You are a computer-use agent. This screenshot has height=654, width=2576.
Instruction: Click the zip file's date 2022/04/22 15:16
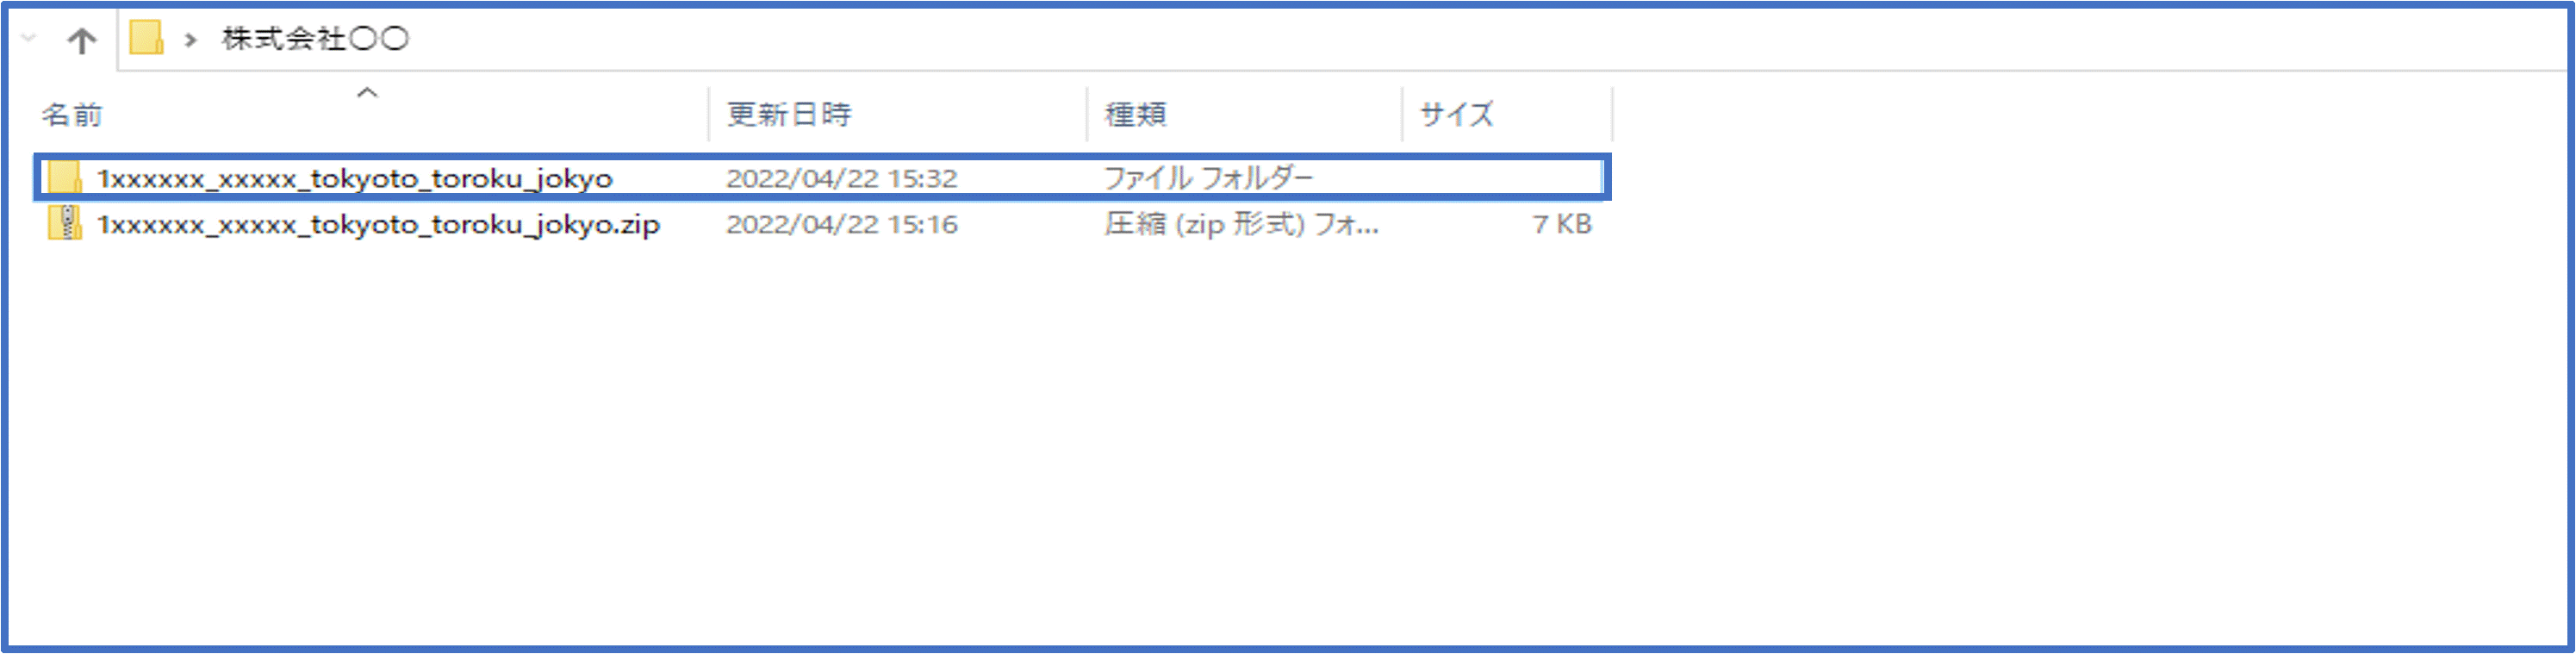tap(842, 225)
